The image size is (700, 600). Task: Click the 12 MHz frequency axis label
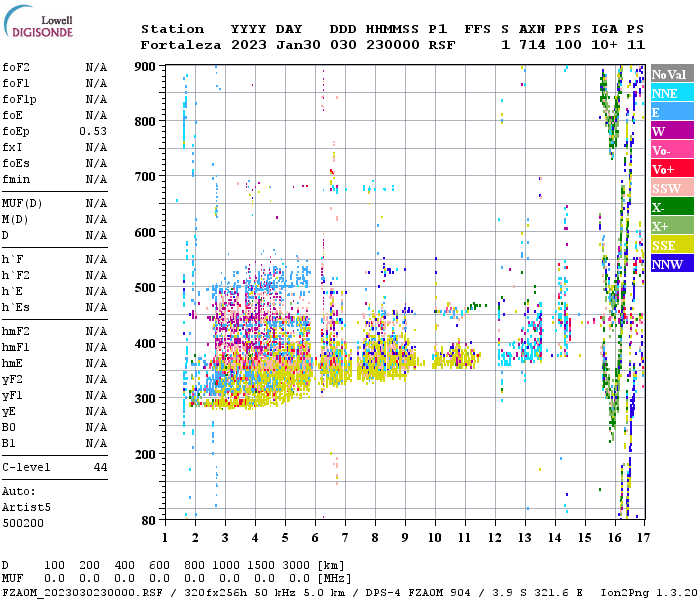(x=495, y=538)
